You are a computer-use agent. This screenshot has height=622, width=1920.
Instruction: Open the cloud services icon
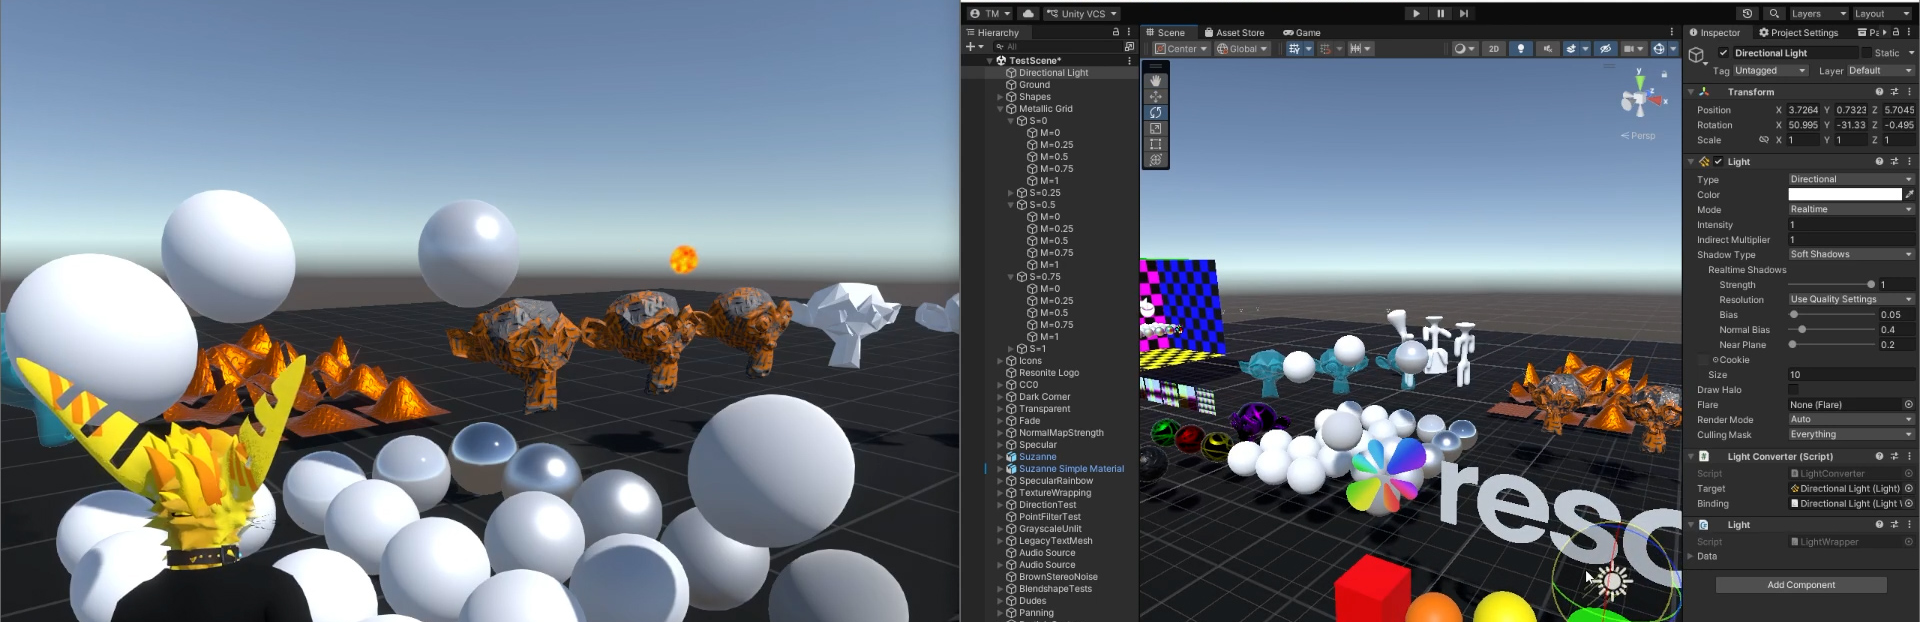(x=1028, y=13)
